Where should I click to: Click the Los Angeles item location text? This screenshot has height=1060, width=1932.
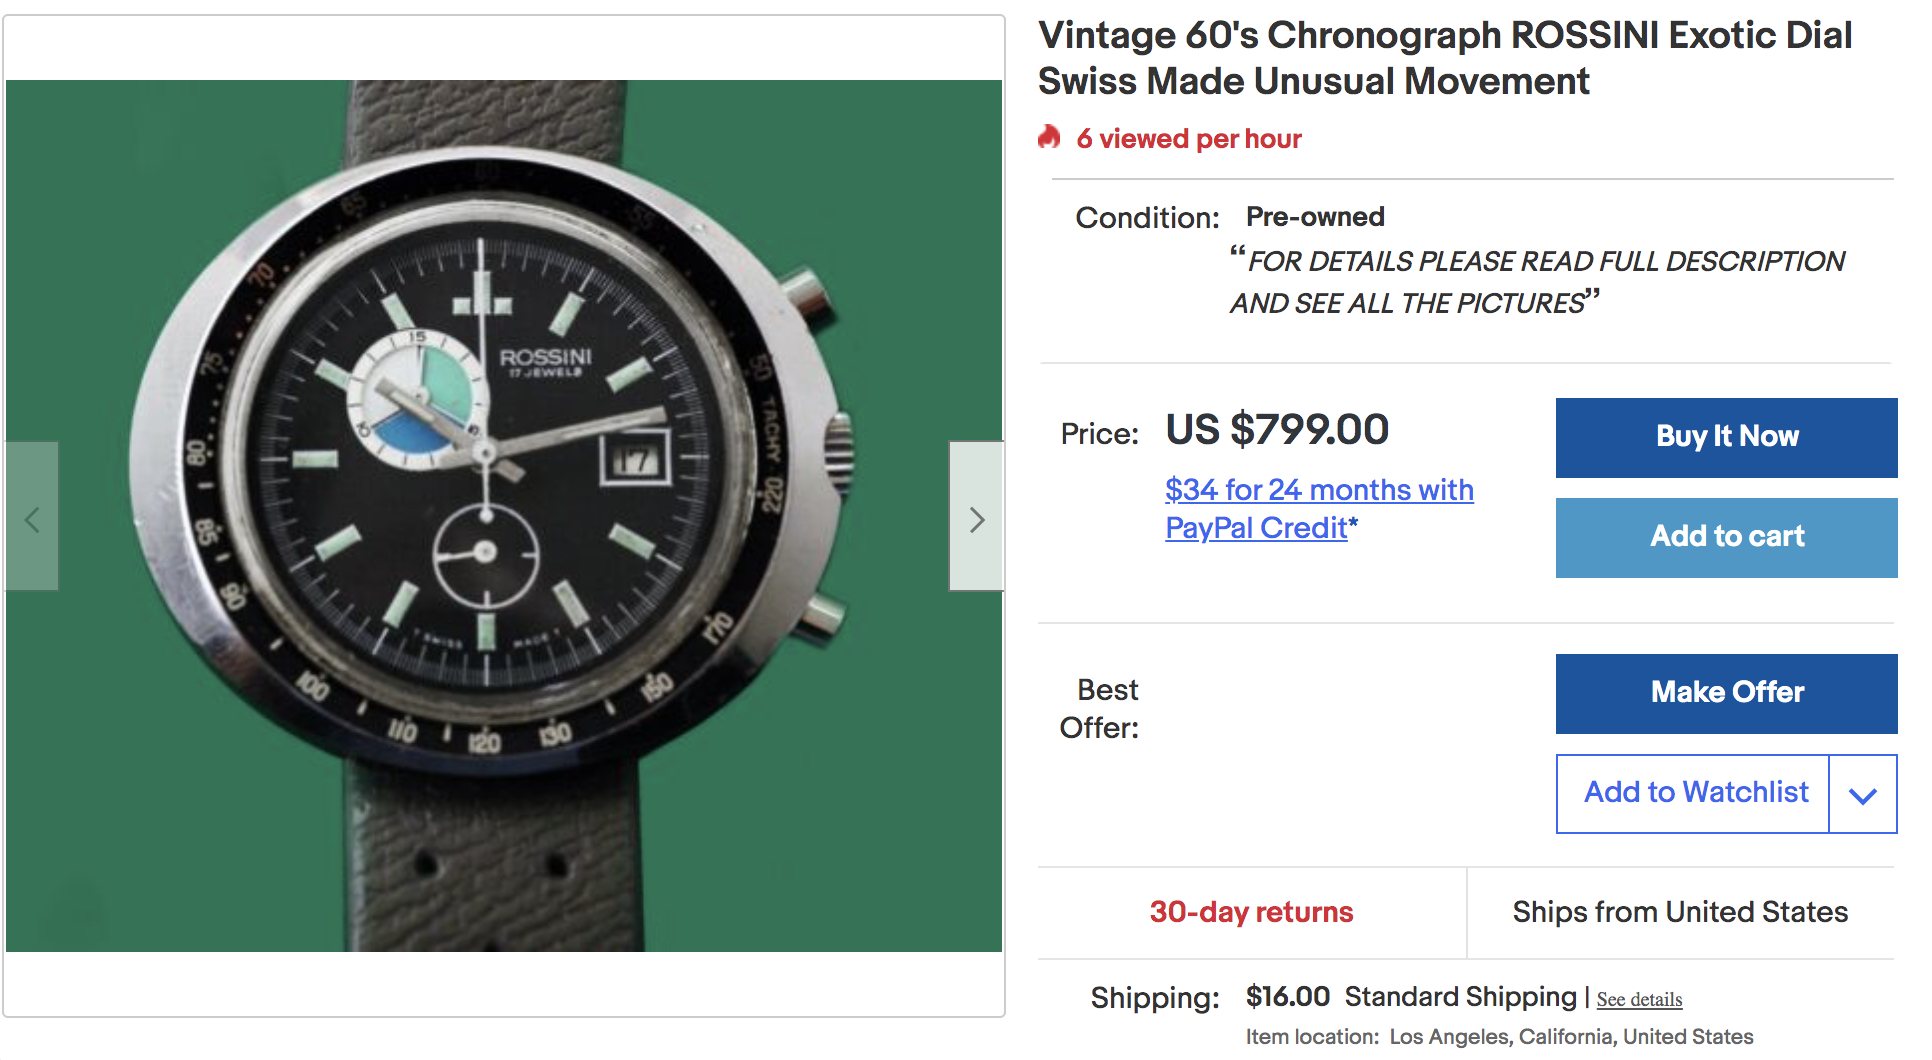1570,1037
